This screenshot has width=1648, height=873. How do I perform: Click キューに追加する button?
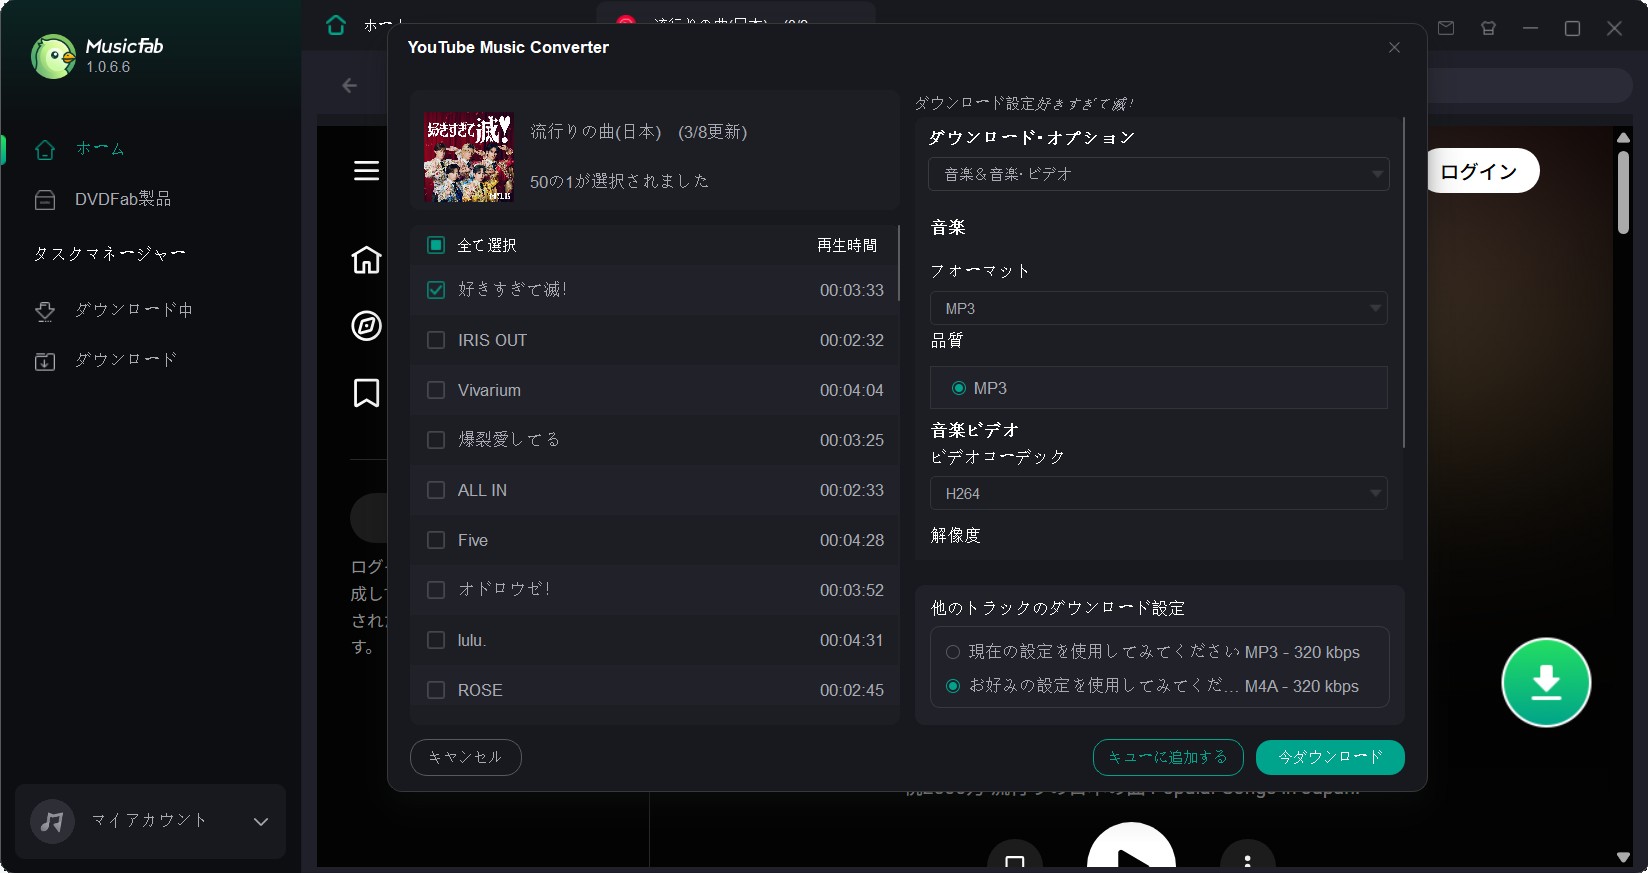[1168, 757]
